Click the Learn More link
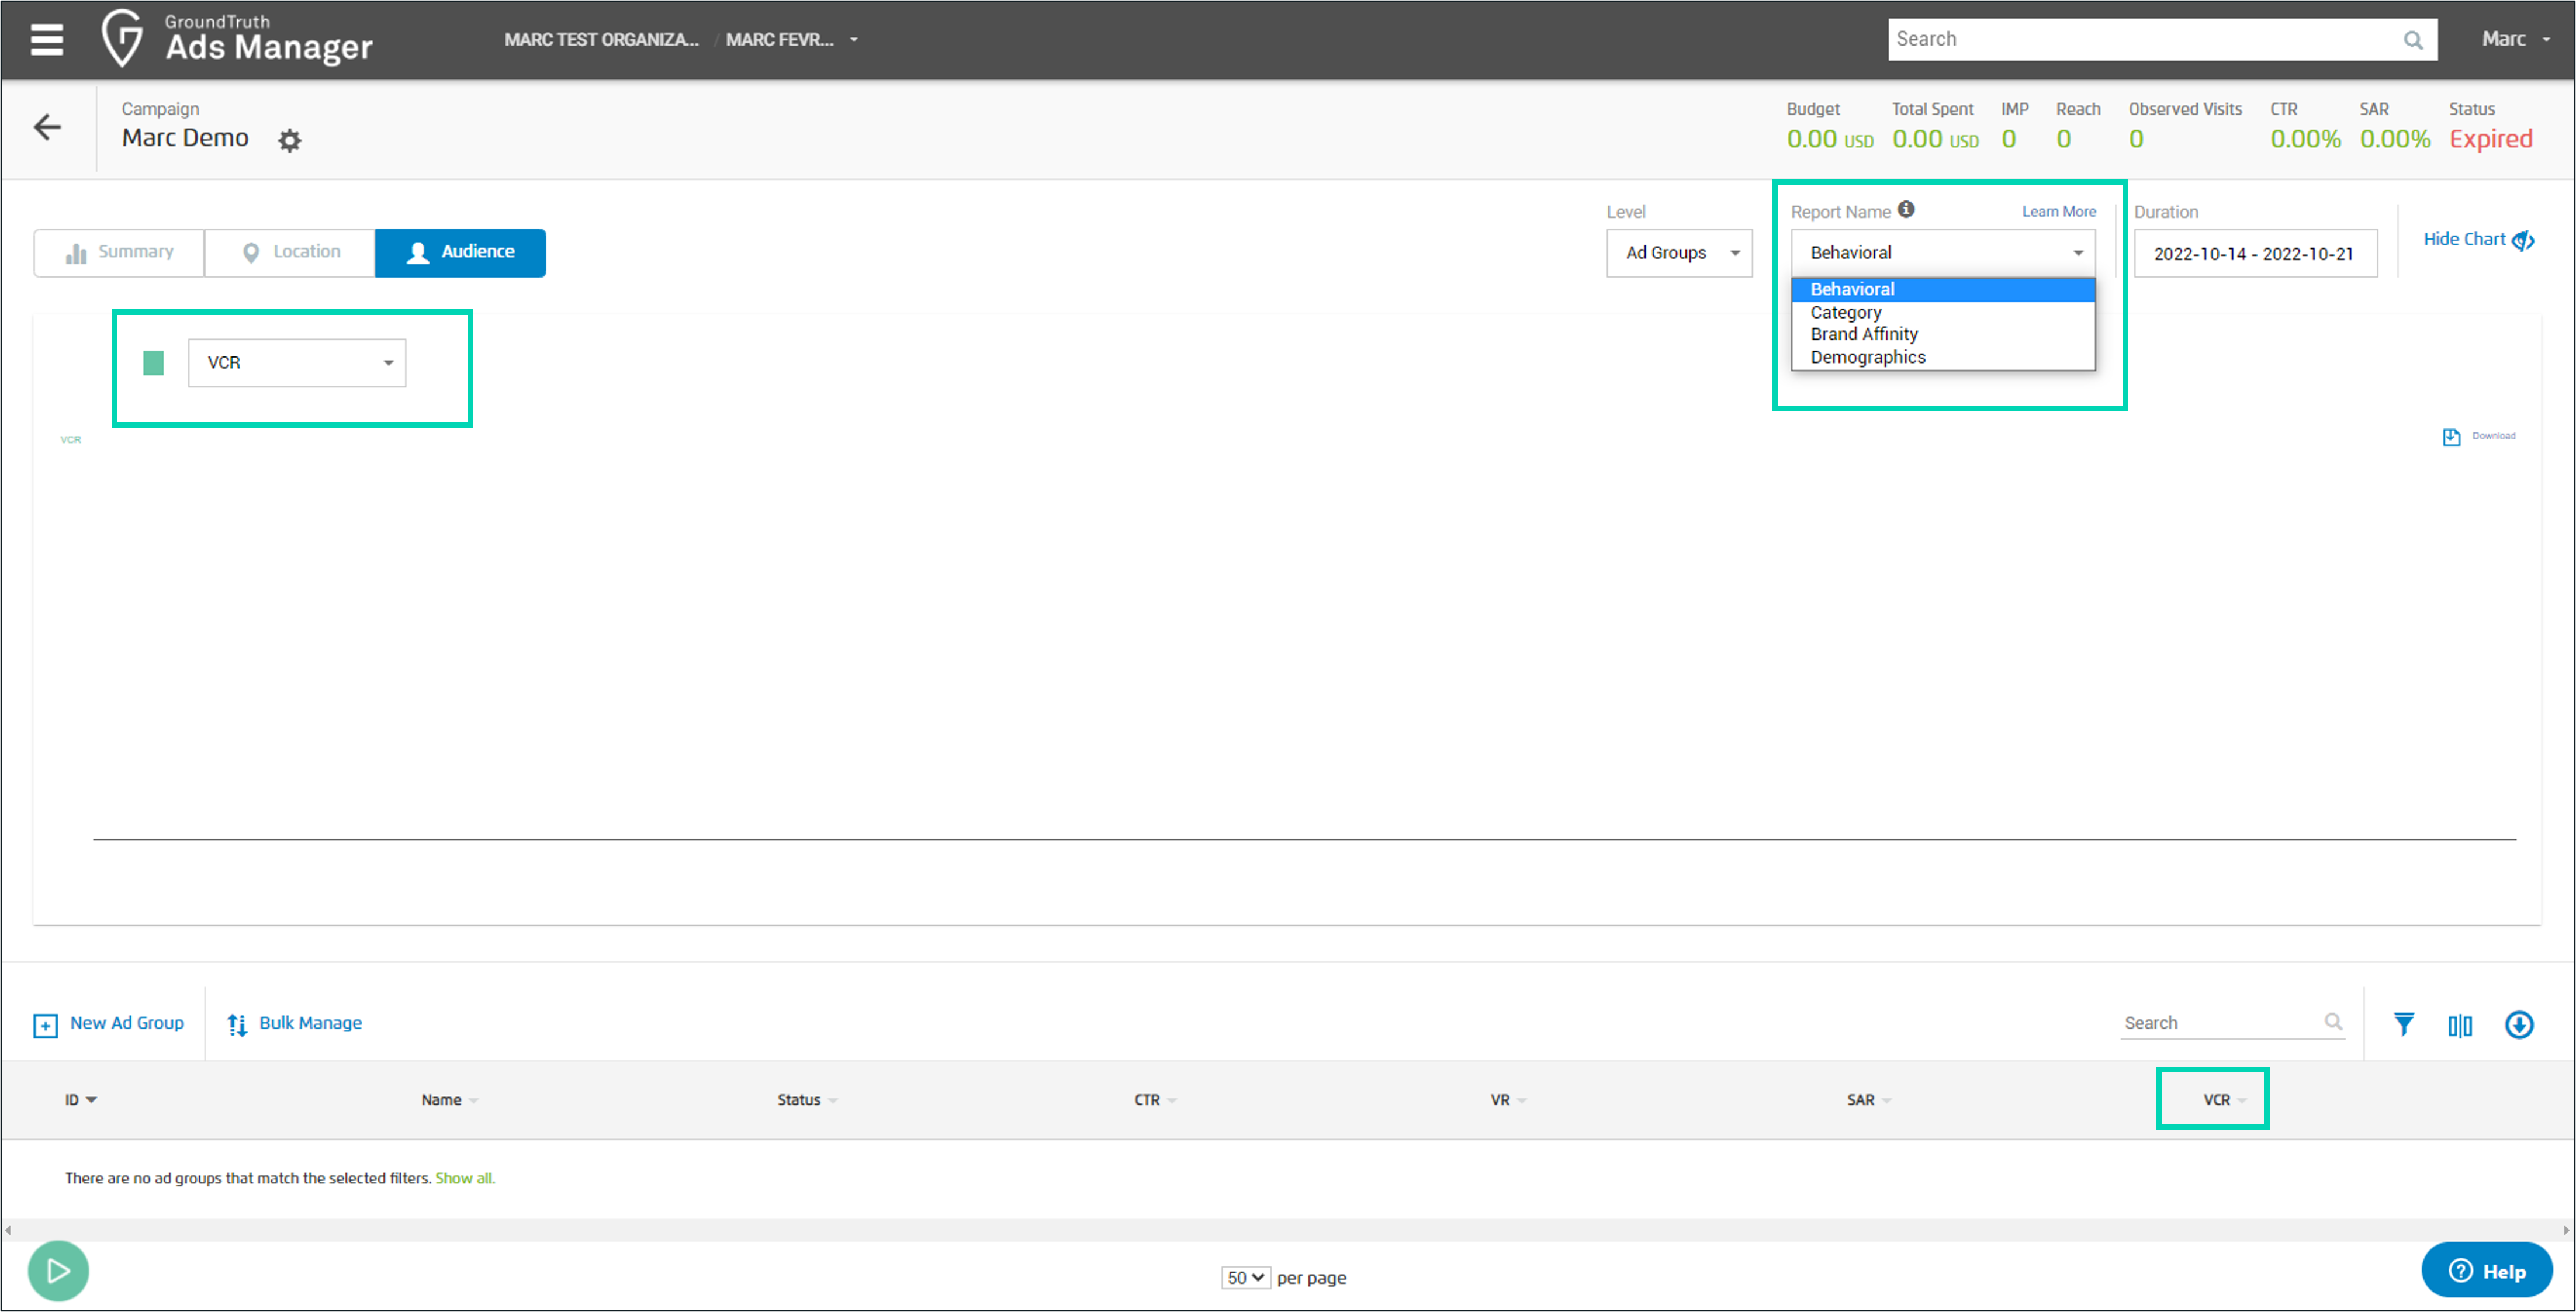The image size is (2576, 1312). coord(2058,211)
